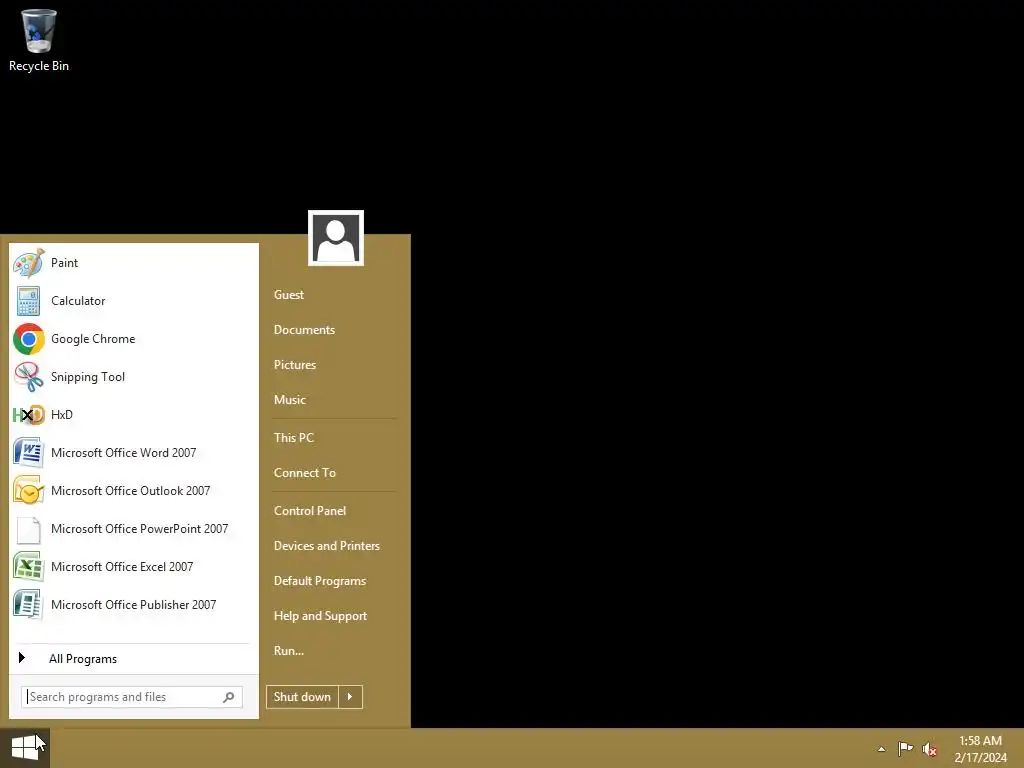Open the Shut down options arrow
1024x768 pixels.
click(350, 697)
